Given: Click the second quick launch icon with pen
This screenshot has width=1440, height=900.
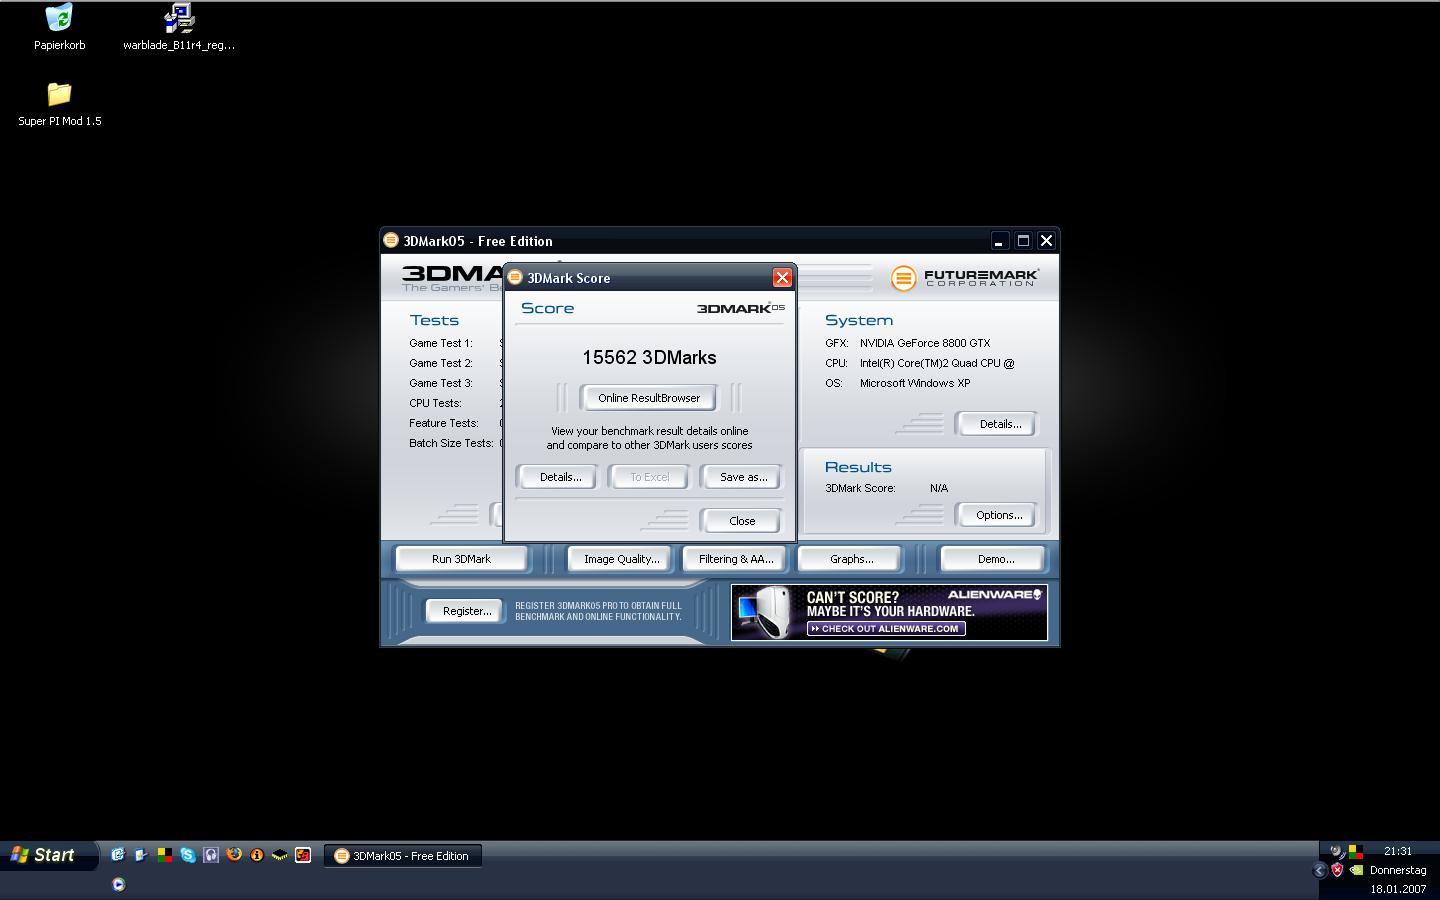Looking at the screenshot, I should [x=141, y=855].
